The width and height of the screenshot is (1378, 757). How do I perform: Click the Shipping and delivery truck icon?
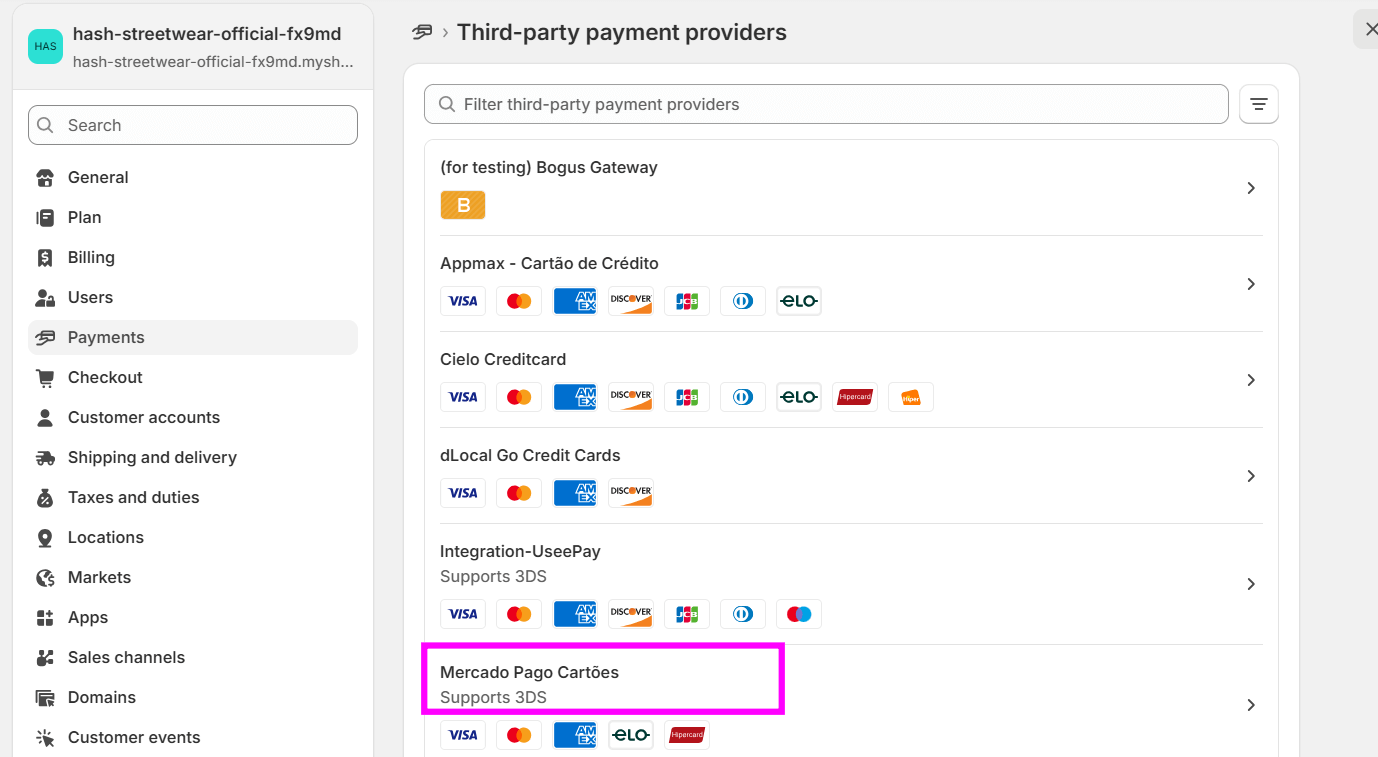tap(45, 458)
